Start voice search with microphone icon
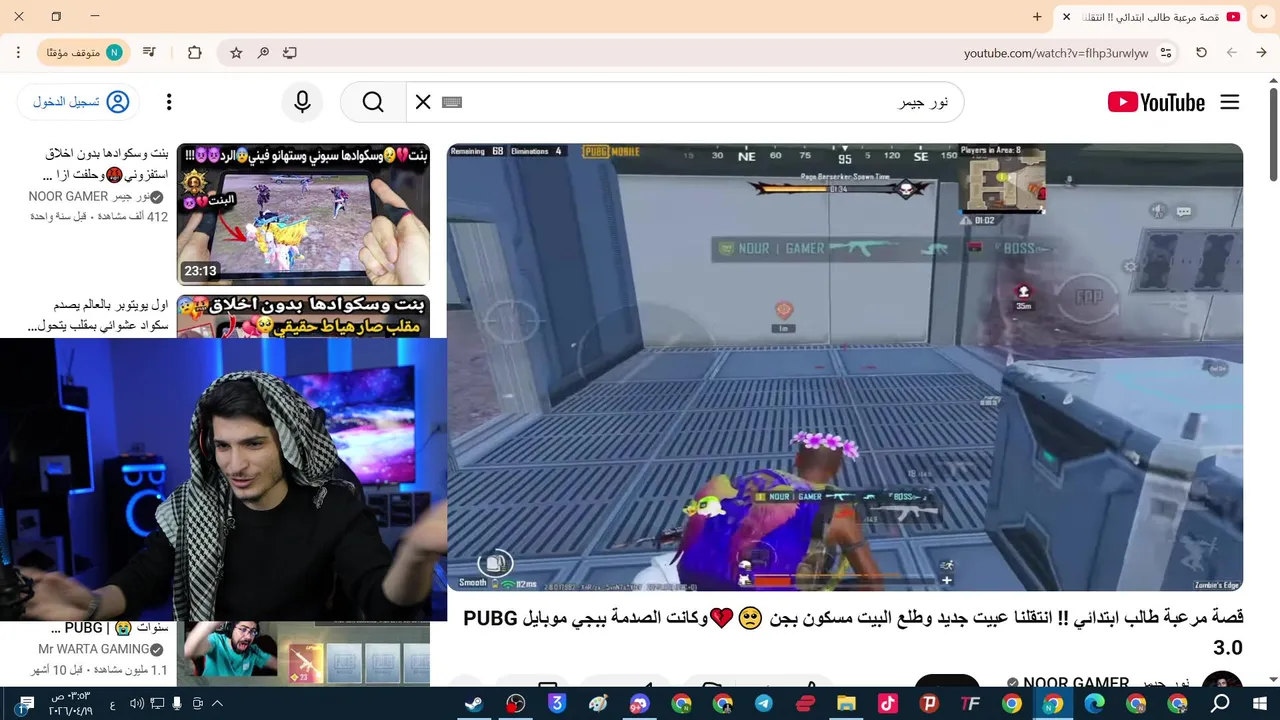Viewport: 1280px width, 720px height. (x=302, y=102)
